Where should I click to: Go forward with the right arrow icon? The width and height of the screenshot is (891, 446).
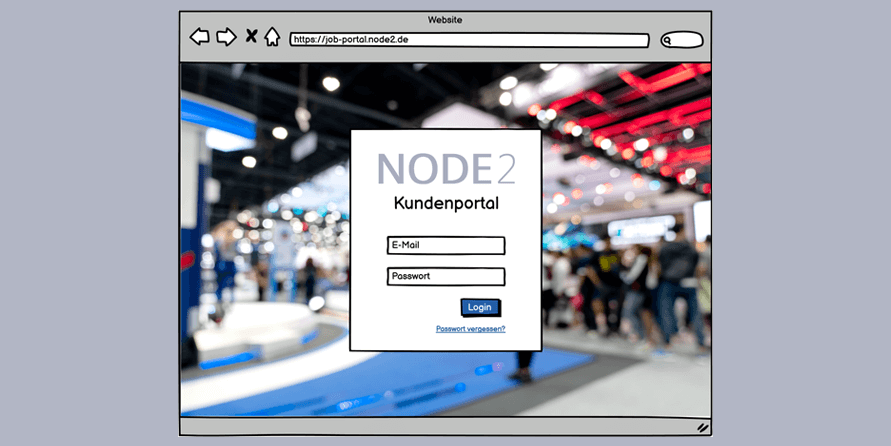coord(226,37)
